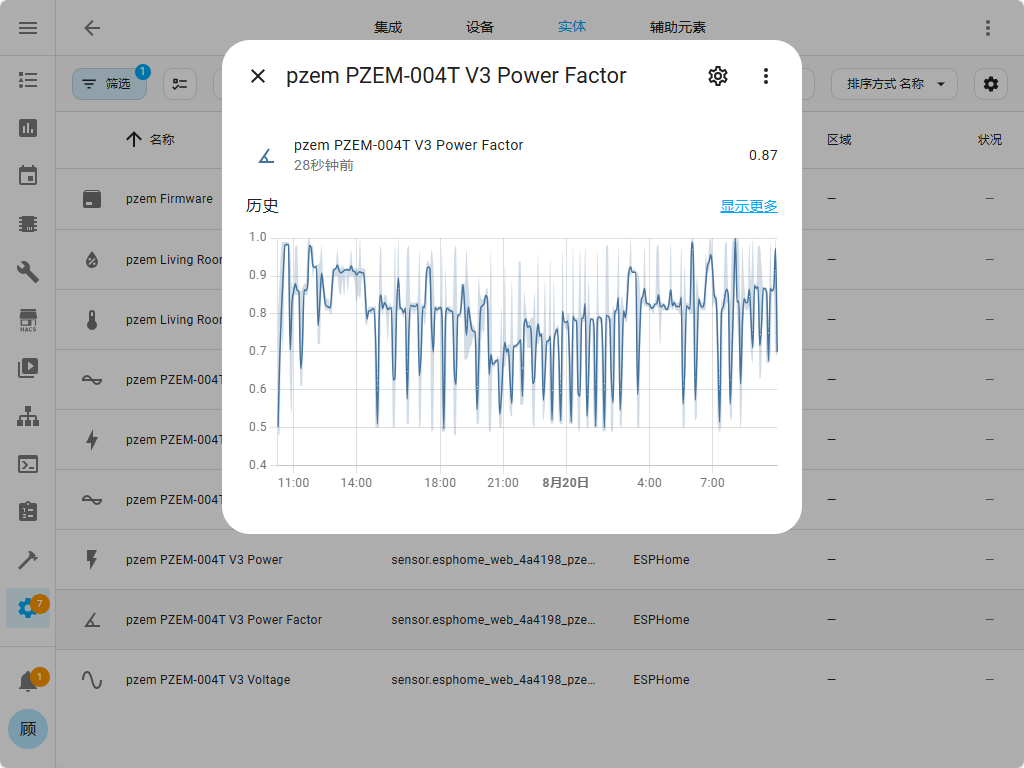Open HACS store icon in sidebar

28,320
